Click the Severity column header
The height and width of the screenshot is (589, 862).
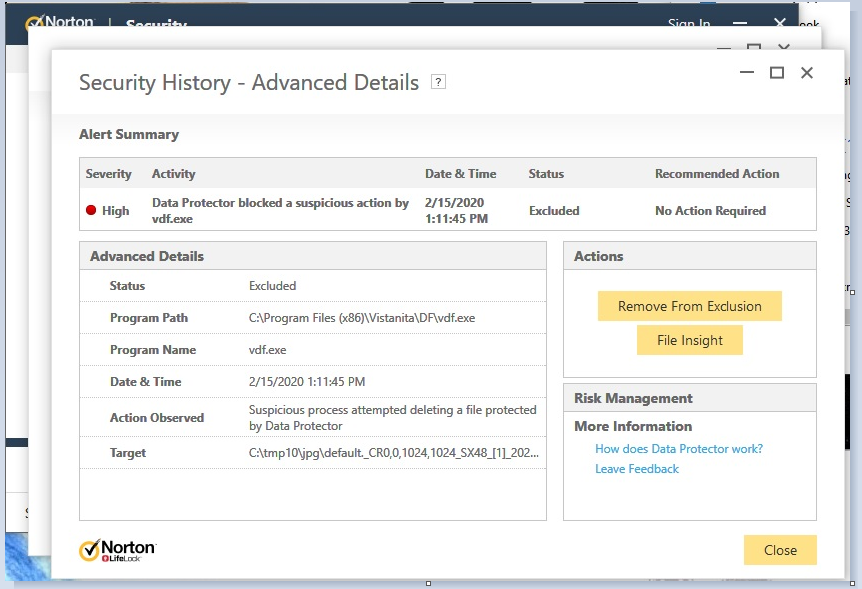tap(108, 174)
